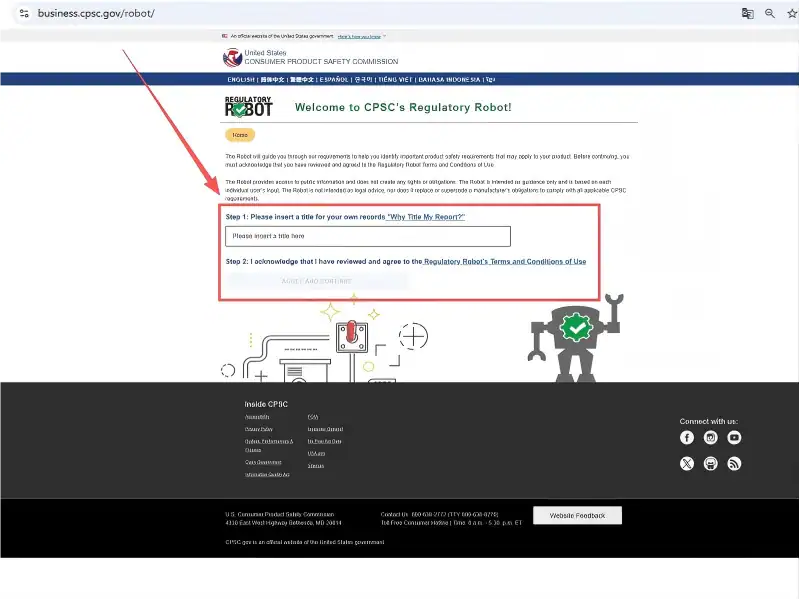This screenshot has height=600, width=800.
Task: Click the "Welcome to CPSC's Regulatory Robot!" heading
Action: point(403,107)
